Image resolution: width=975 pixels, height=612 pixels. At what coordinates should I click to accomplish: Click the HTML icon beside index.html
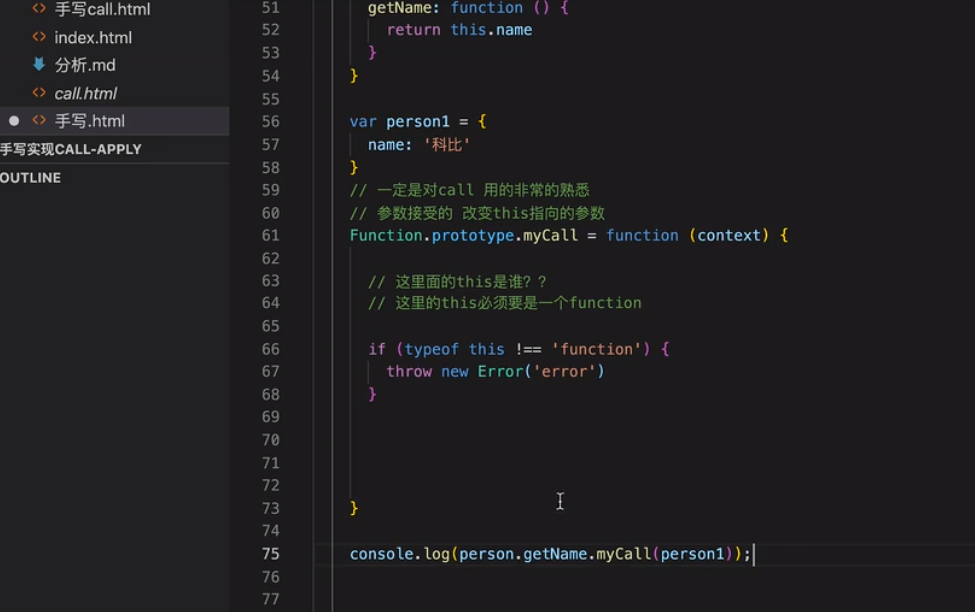point(39,37)
